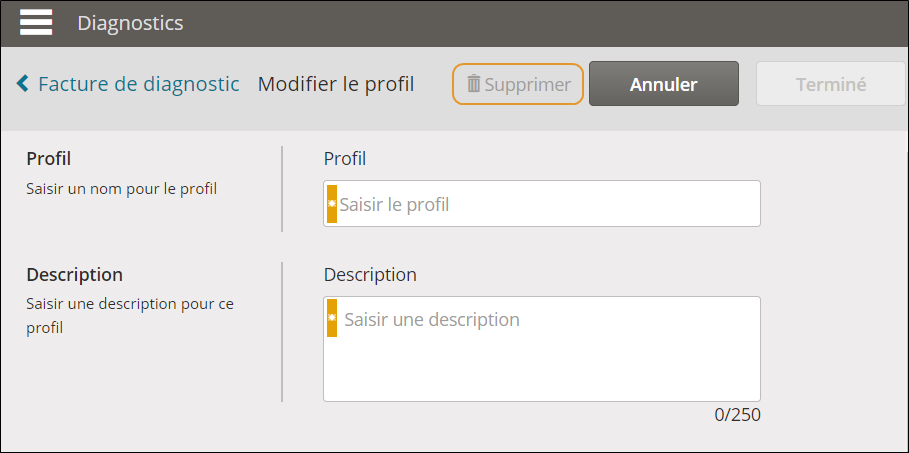Click the bold Profil section heading

pos(49,159)
